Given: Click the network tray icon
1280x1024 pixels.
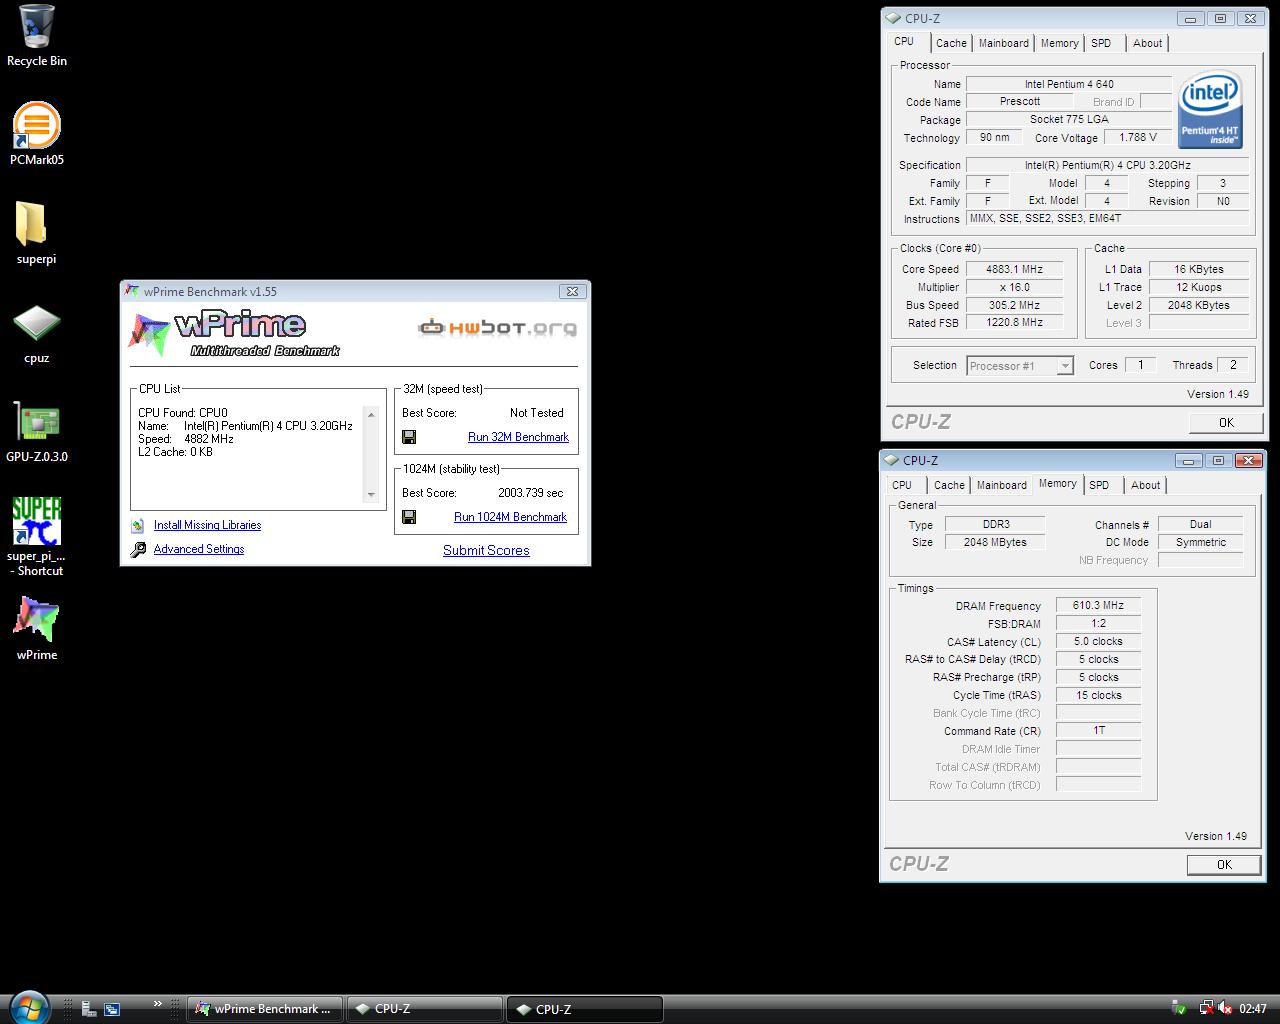Looking at the screenshot, I should click(1205, 1009).
